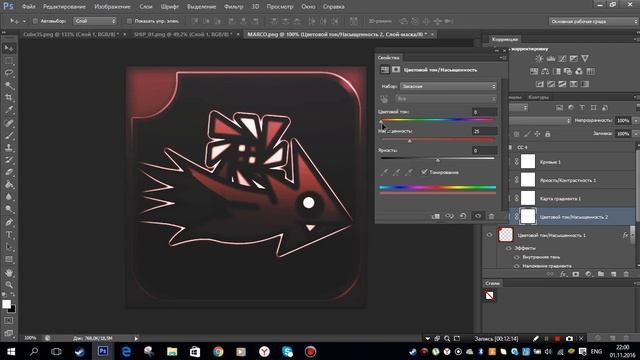Switch to the Контуры panel tab
This screenshot has height=360, width=640.
click(538, 97)
